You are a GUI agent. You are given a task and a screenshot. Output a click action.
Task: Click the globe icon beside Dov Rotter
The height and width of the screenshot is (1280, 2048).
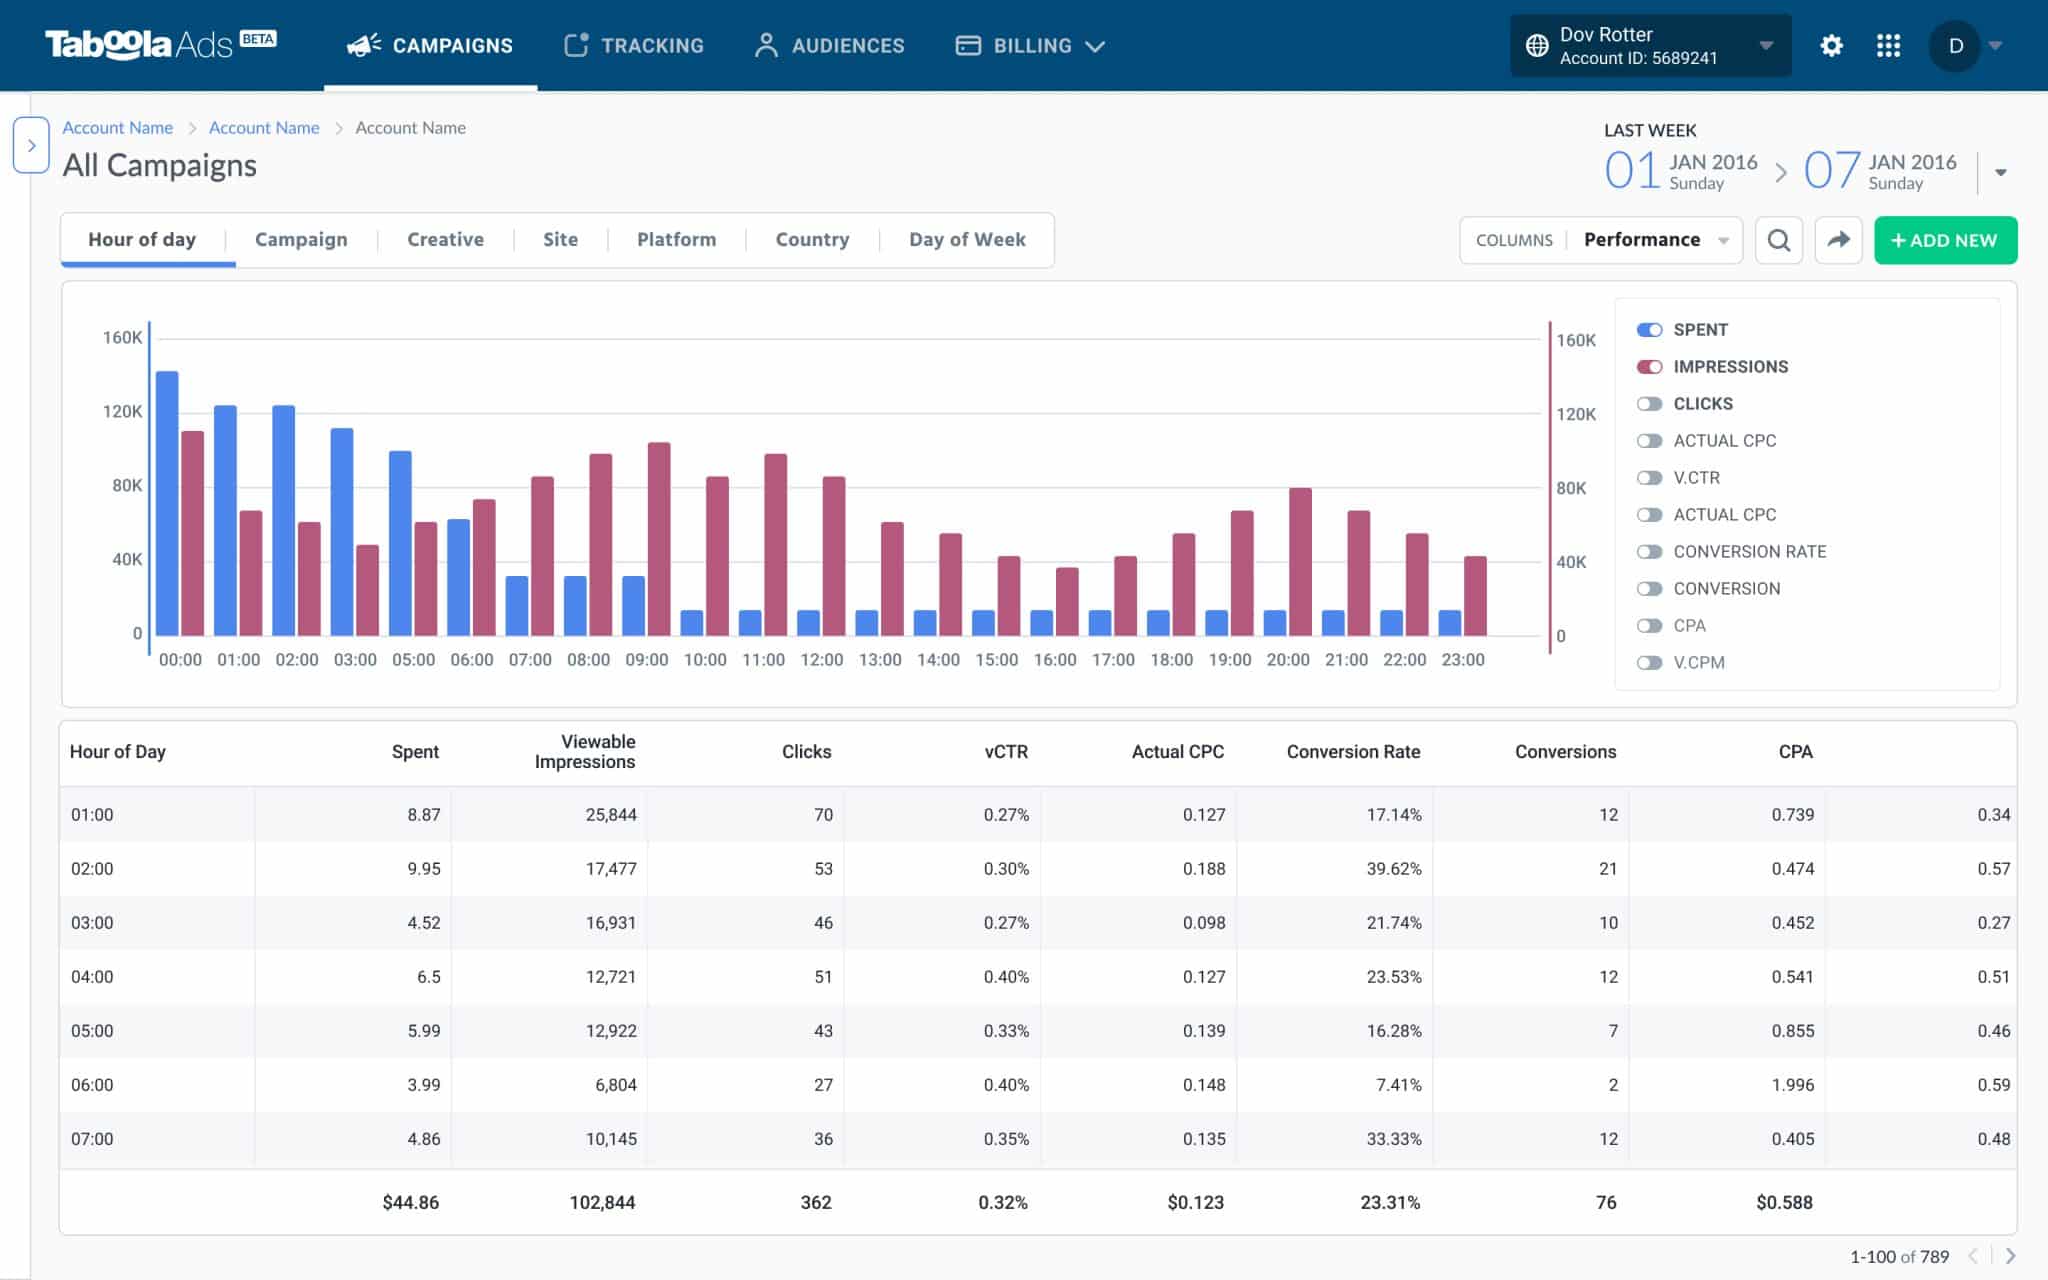coord(1536,45)
